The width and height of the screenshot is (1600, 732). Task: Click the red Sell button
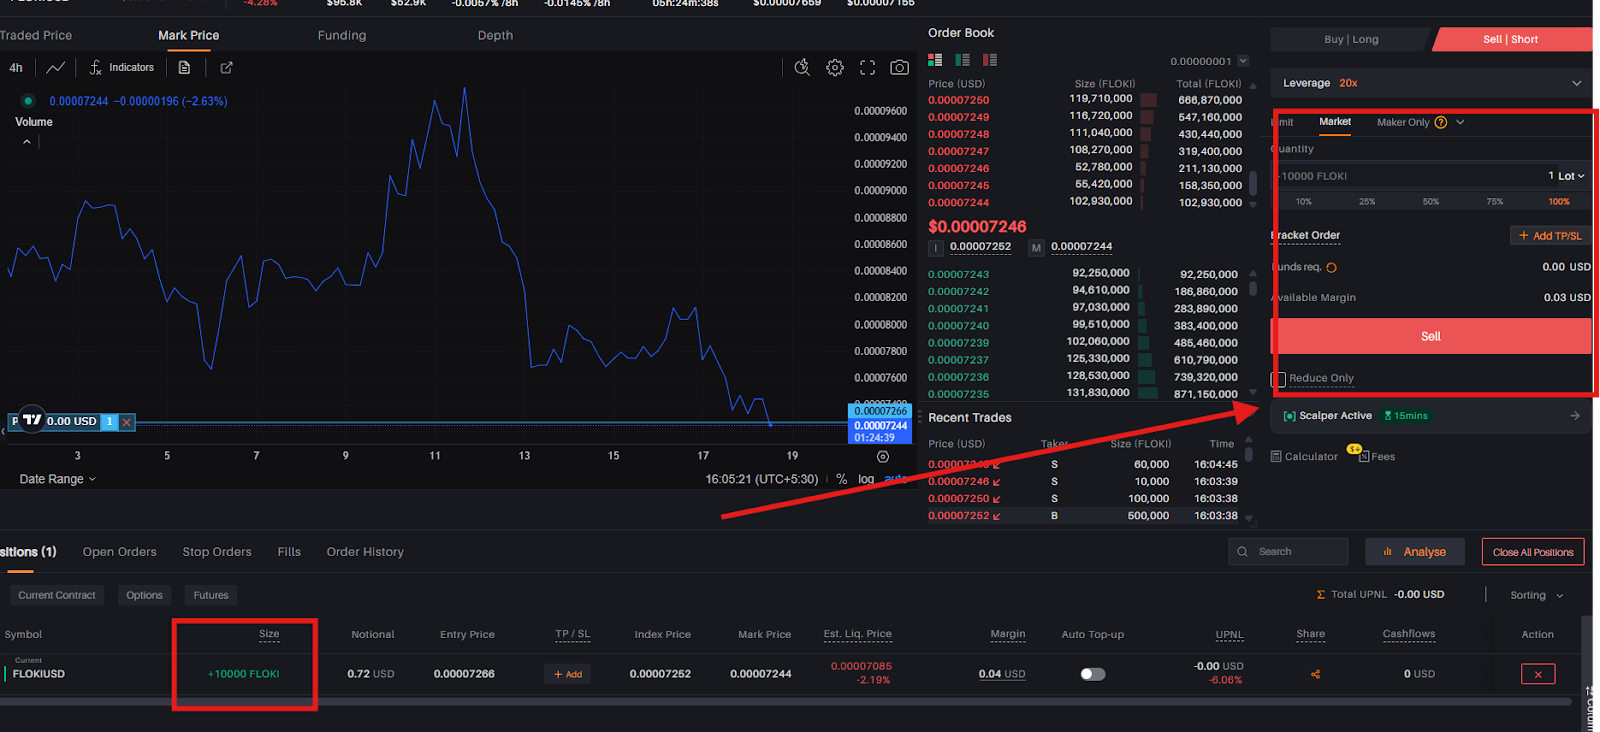(x=1431, y=336)
